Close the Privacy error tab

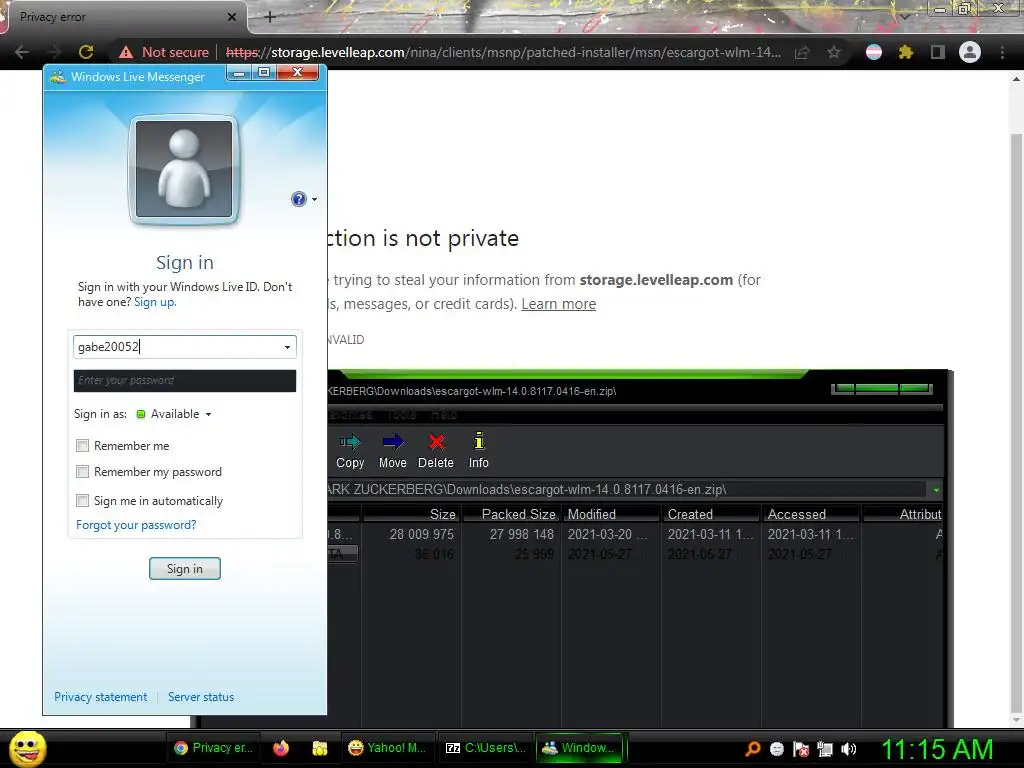[x=232, y=17]
